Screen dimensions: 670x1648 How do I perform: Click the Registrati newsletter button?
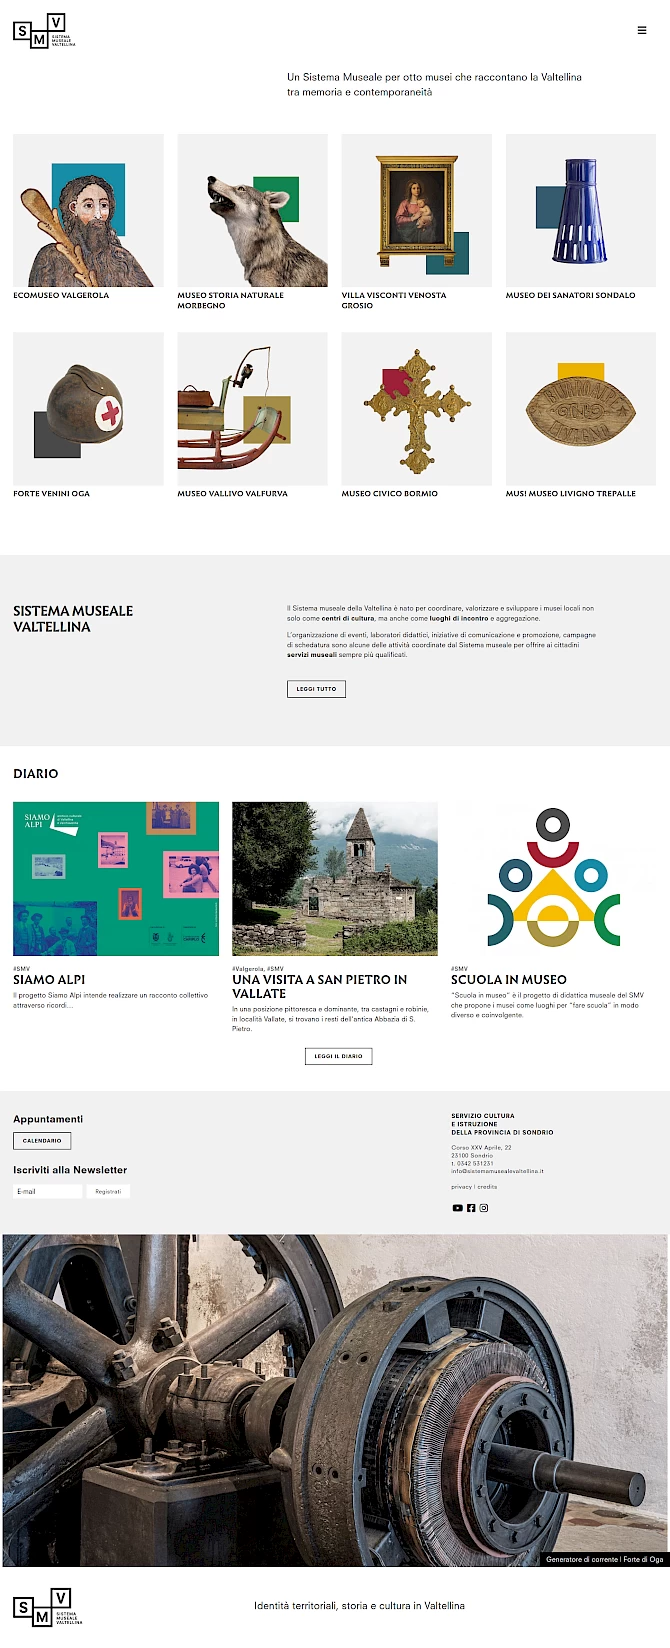click(108, 1191)
